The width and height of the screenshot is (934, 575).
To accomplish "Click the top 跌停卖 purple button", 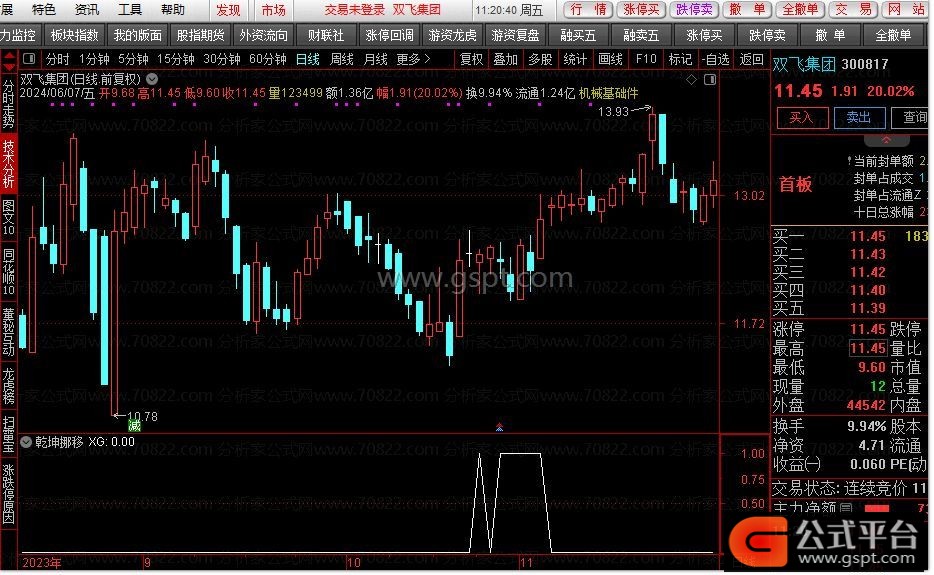I will coord(695,10).
